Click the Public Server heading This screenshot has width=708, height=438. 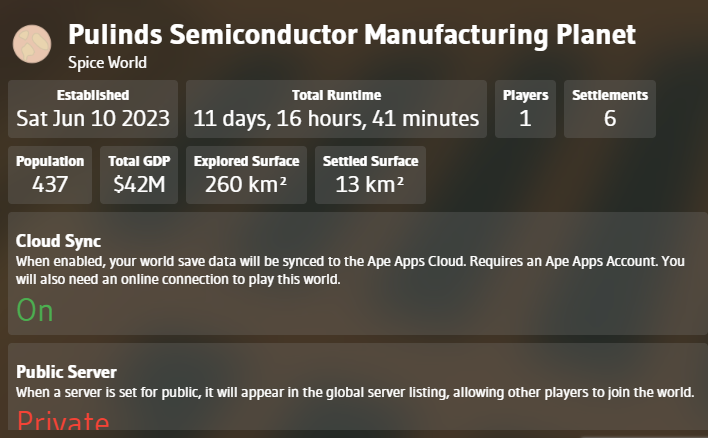[x=66, y=372]
